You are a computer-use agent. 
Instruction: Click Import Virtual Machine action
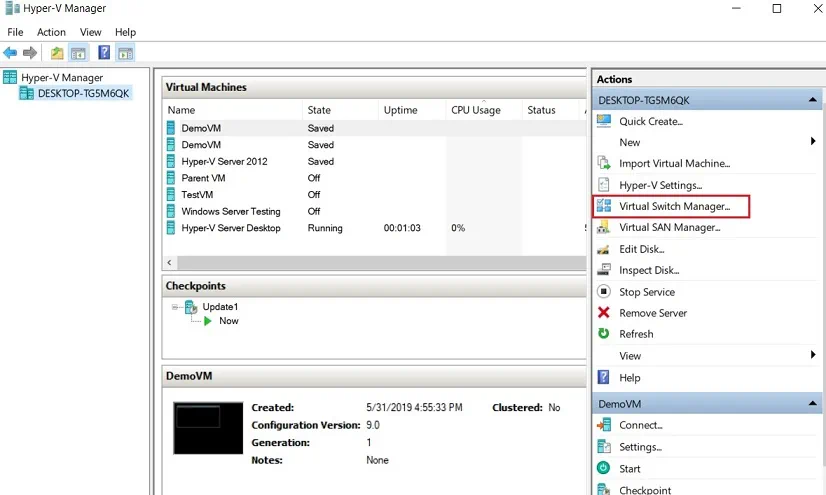pos(674,163)
